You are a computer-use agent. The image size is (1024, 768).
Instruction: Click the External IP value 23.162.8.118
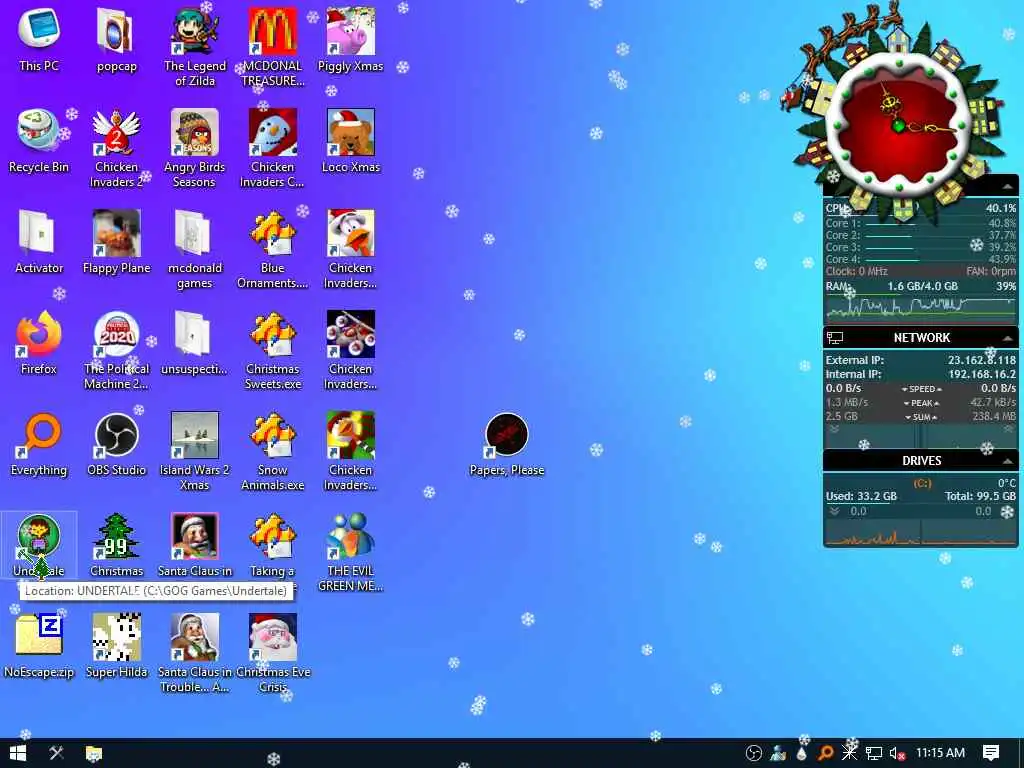[x=982, y=360]
